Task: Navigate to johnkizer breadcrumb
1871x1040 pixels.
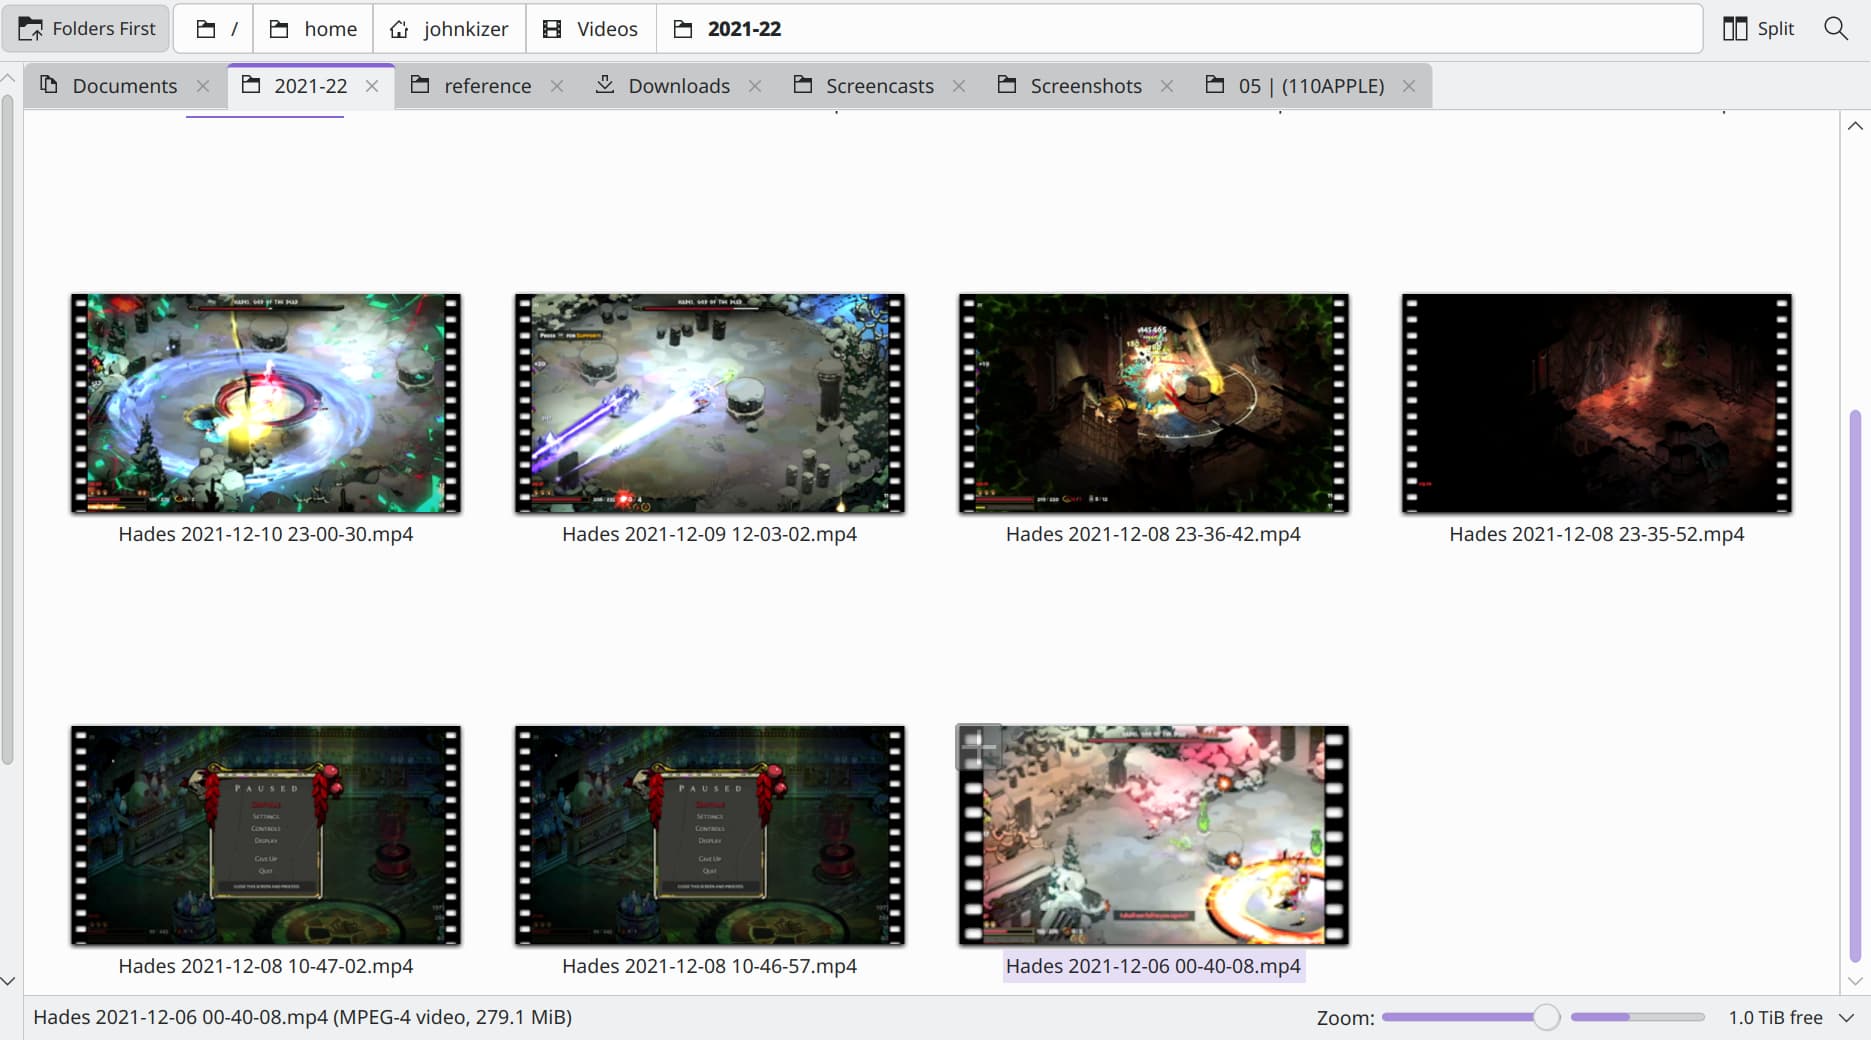Action: pyautogui.click(x=449, y=29)
